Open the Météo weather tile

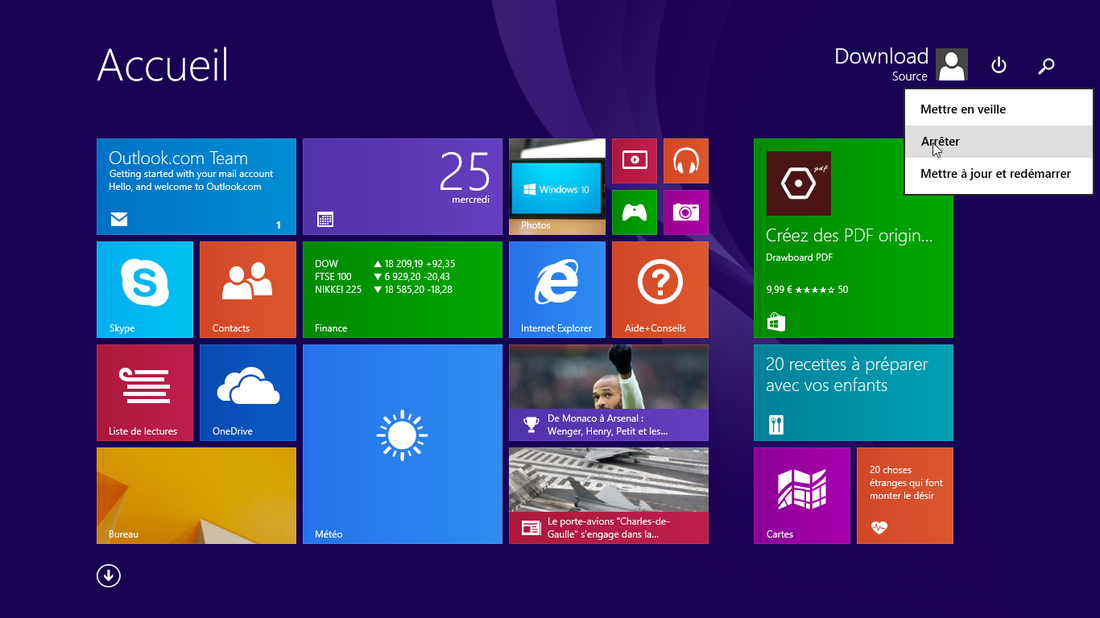(403, 444)
